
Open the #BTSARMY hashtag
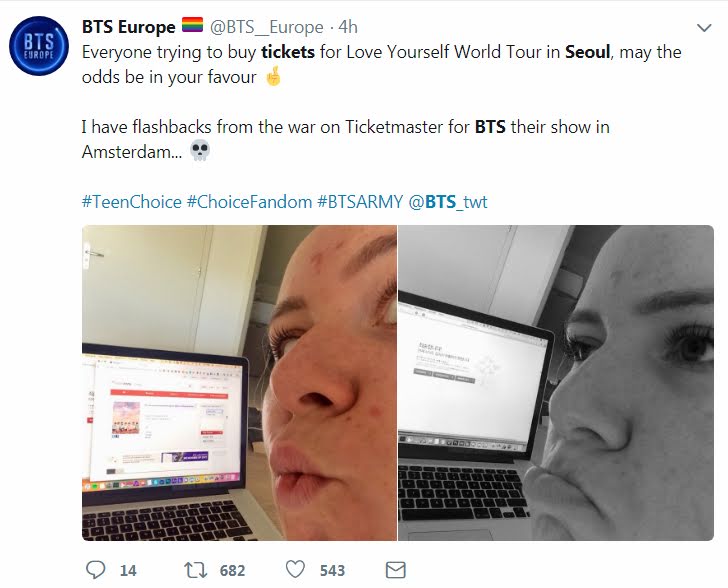(360, 202)
